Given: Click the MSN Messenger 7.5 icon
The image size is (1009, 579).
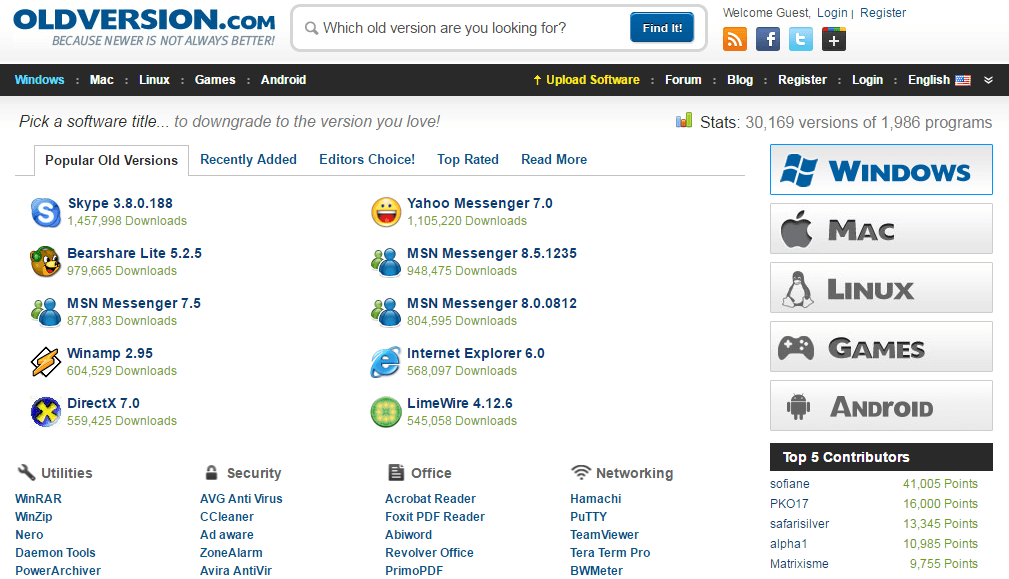Looking at the screenshot, I should (x=46, y=312).
